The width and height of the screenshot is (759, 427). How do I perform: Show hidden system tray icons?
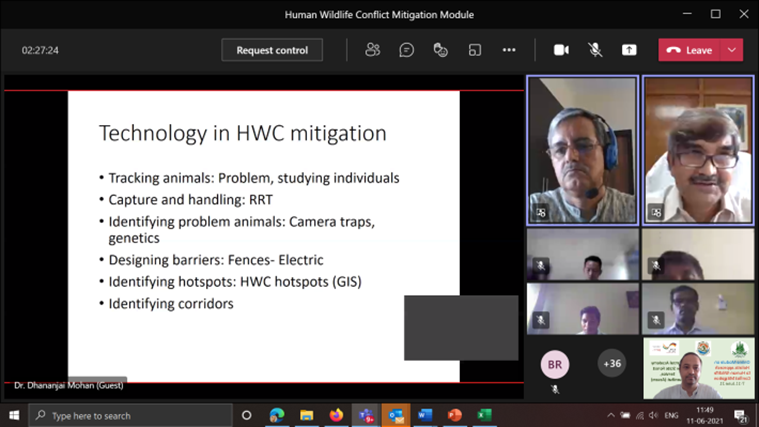click(x=611, y=415)
